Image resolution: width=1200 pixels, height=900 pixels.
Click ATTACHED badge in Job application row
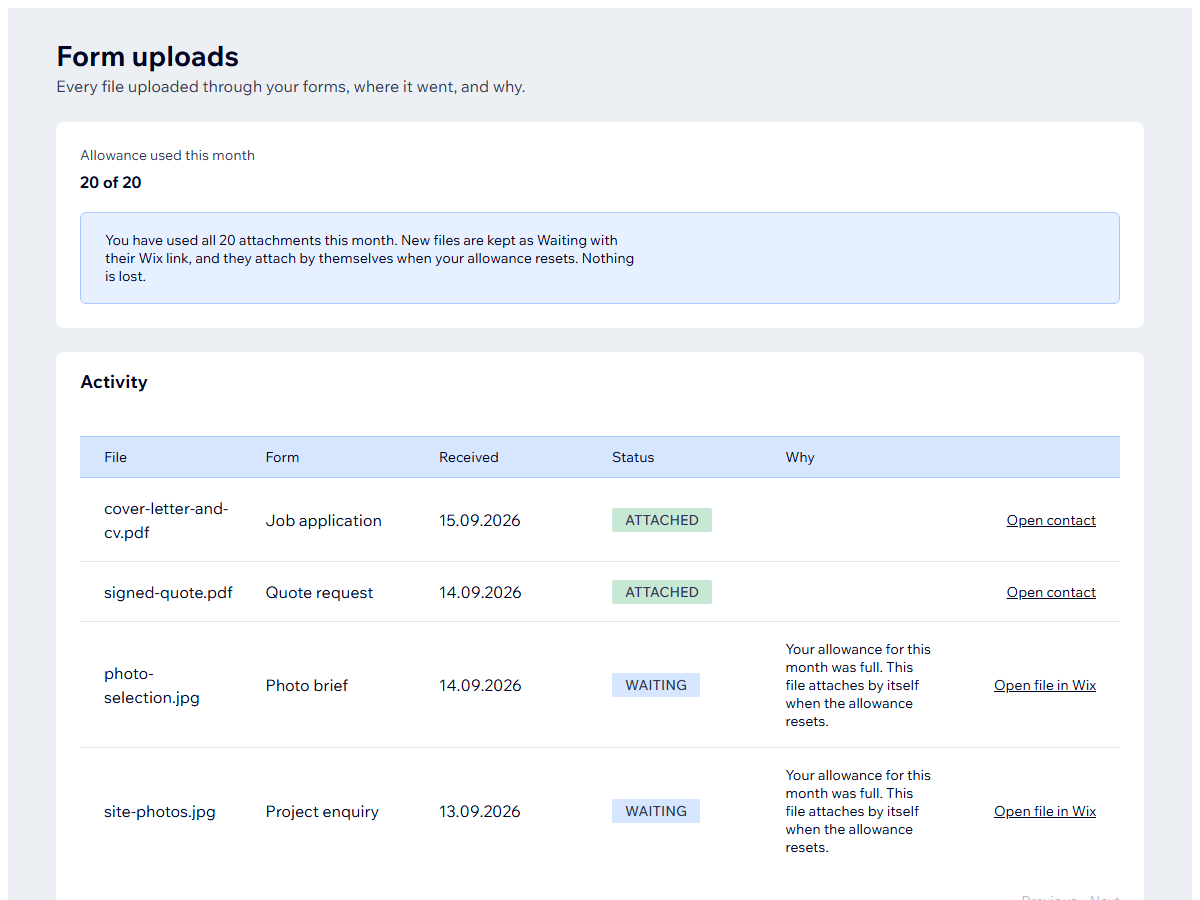tap(662, 520)
